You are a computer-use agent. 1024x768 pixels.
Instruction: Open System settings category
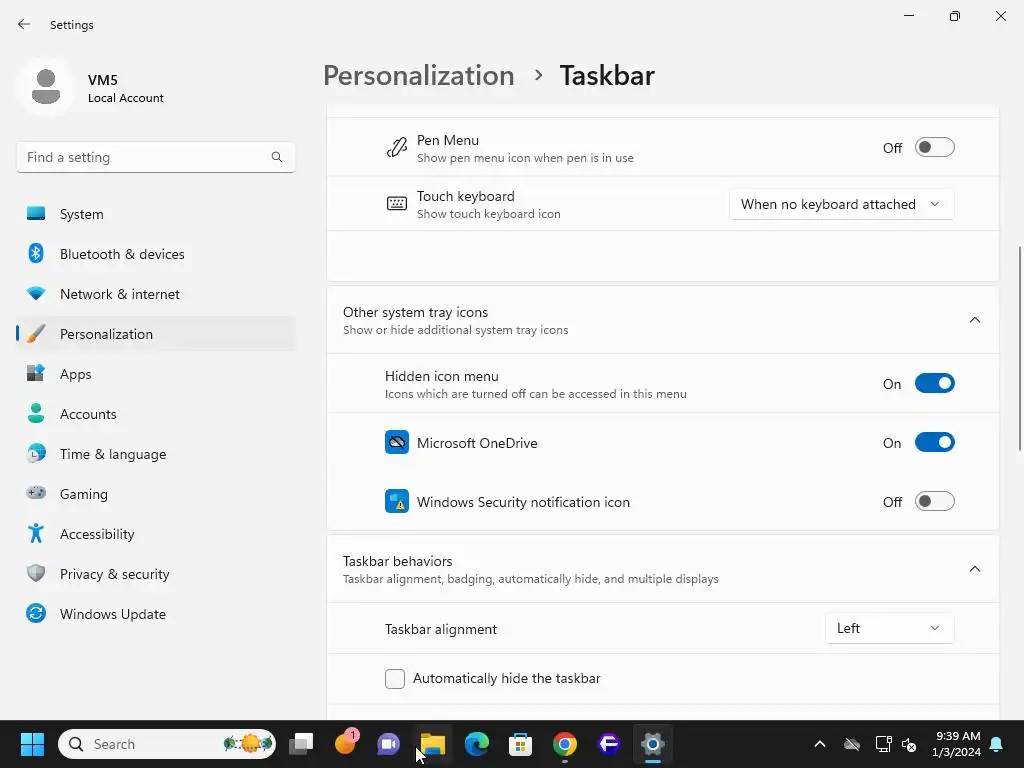pyautogui.click(x=156, y=214)
